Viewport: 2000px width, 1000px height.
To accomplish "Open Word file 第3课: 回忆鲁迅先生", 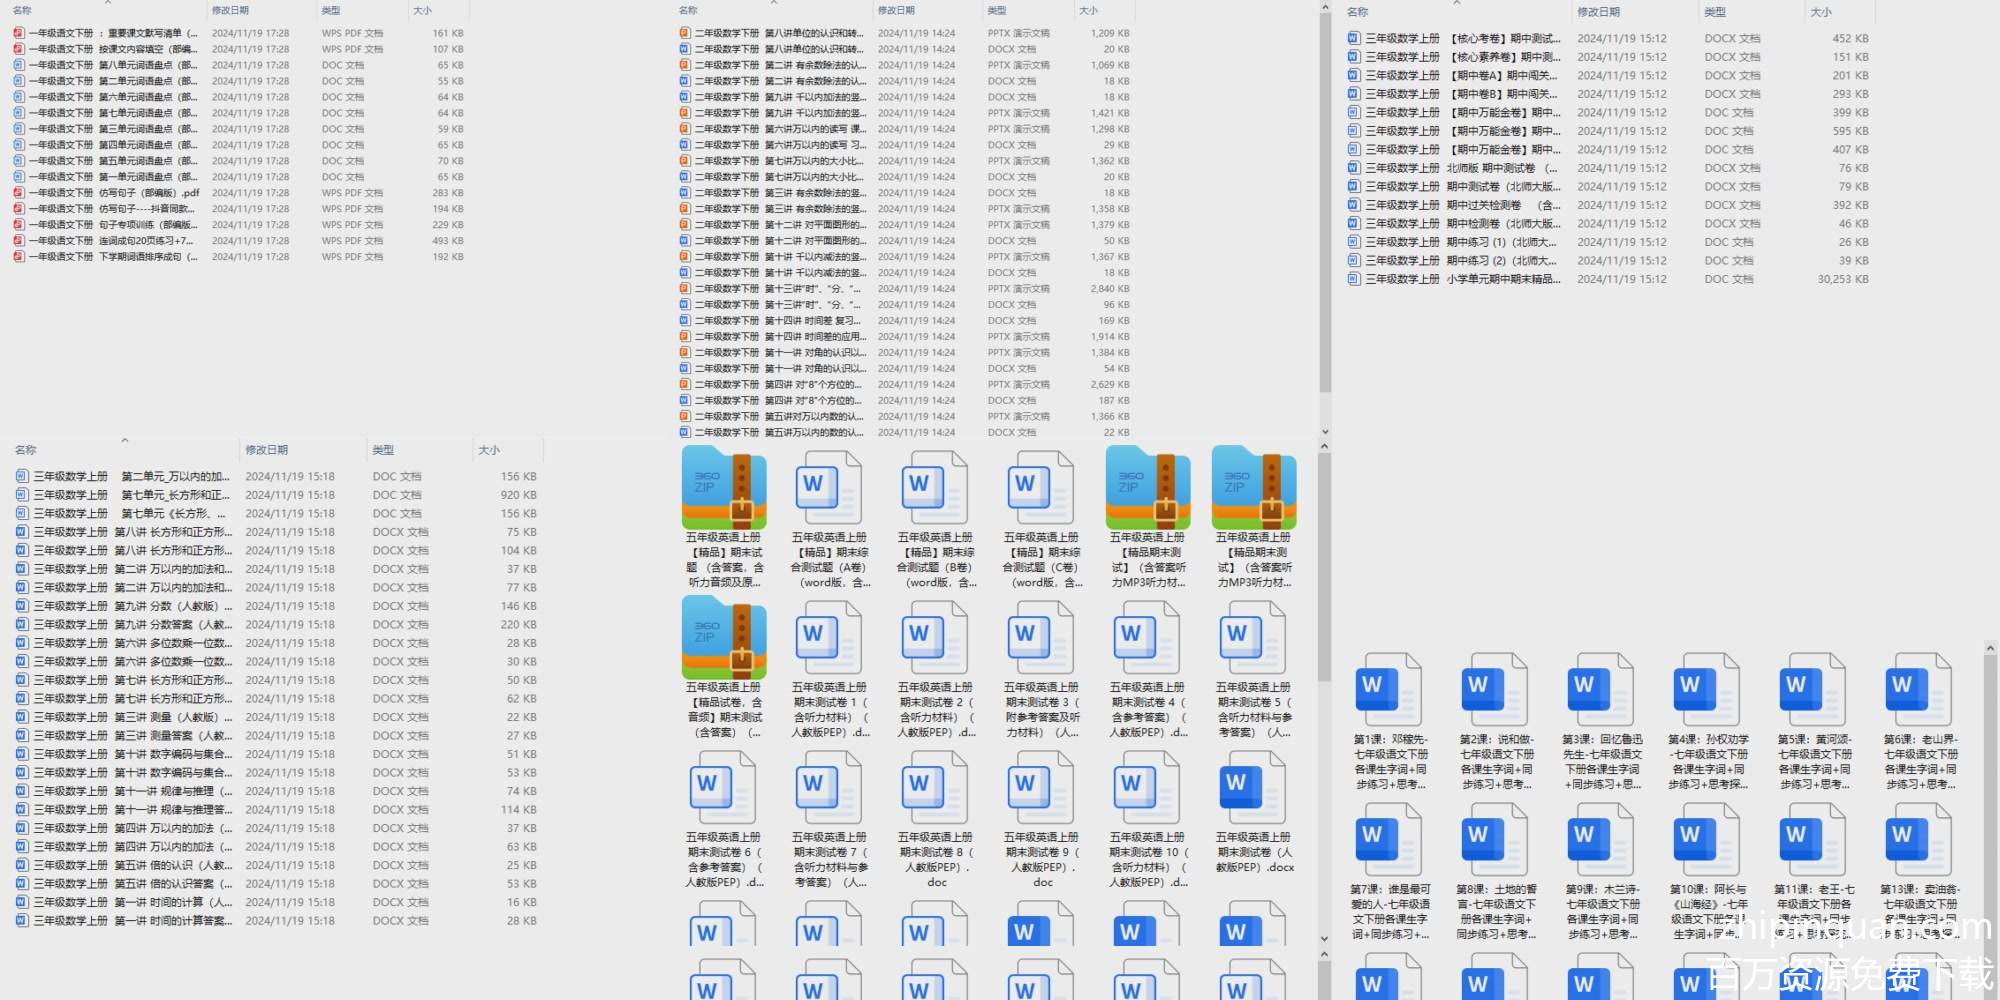I will tap(1602, 692).
